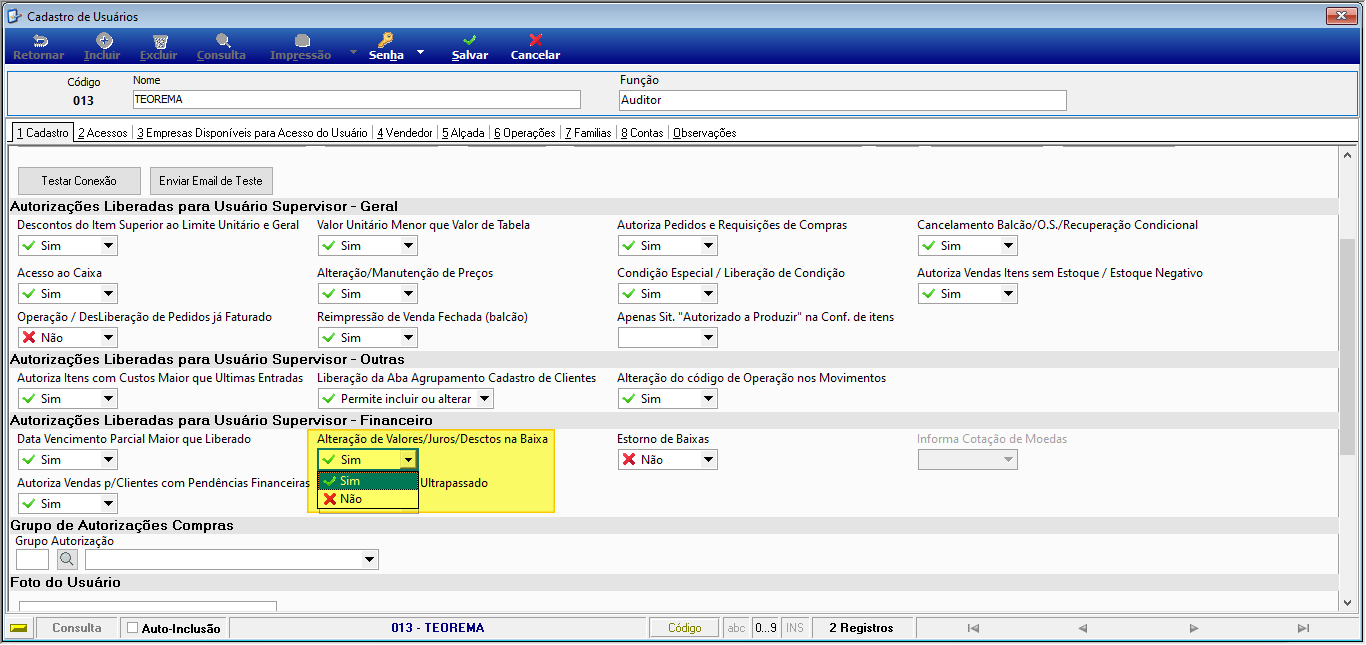The height and width of the screenshot is (645, 1366).
Task: Click the Incluir toolbar icon
Action: click(x=103, y=41)
